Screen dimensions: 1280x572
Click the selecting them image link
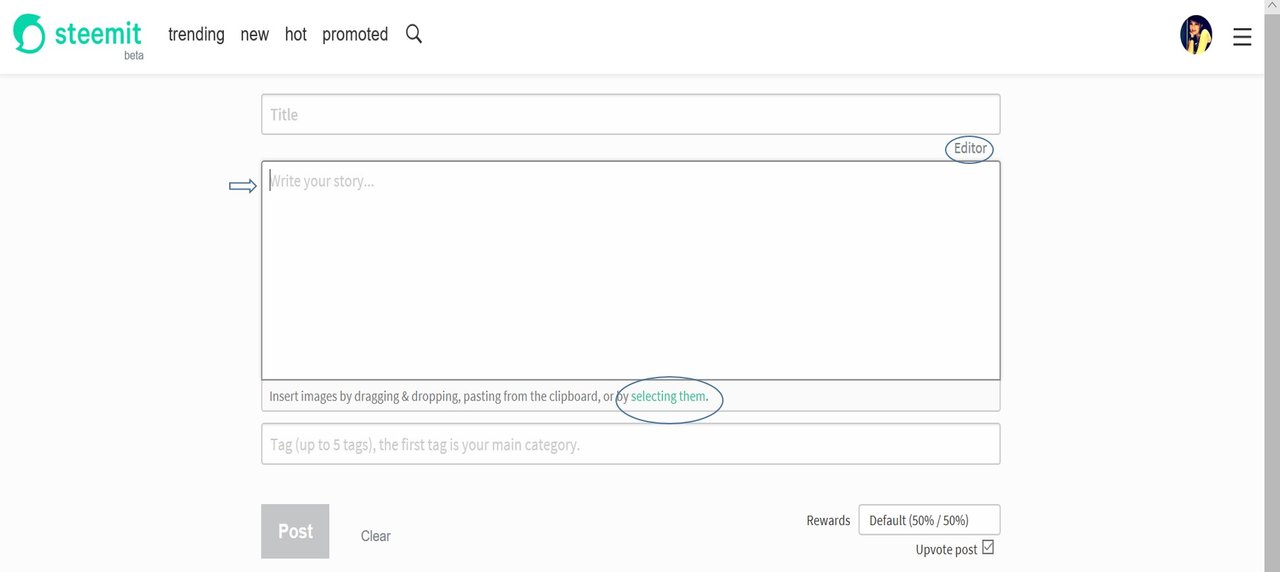click(668, 396)
